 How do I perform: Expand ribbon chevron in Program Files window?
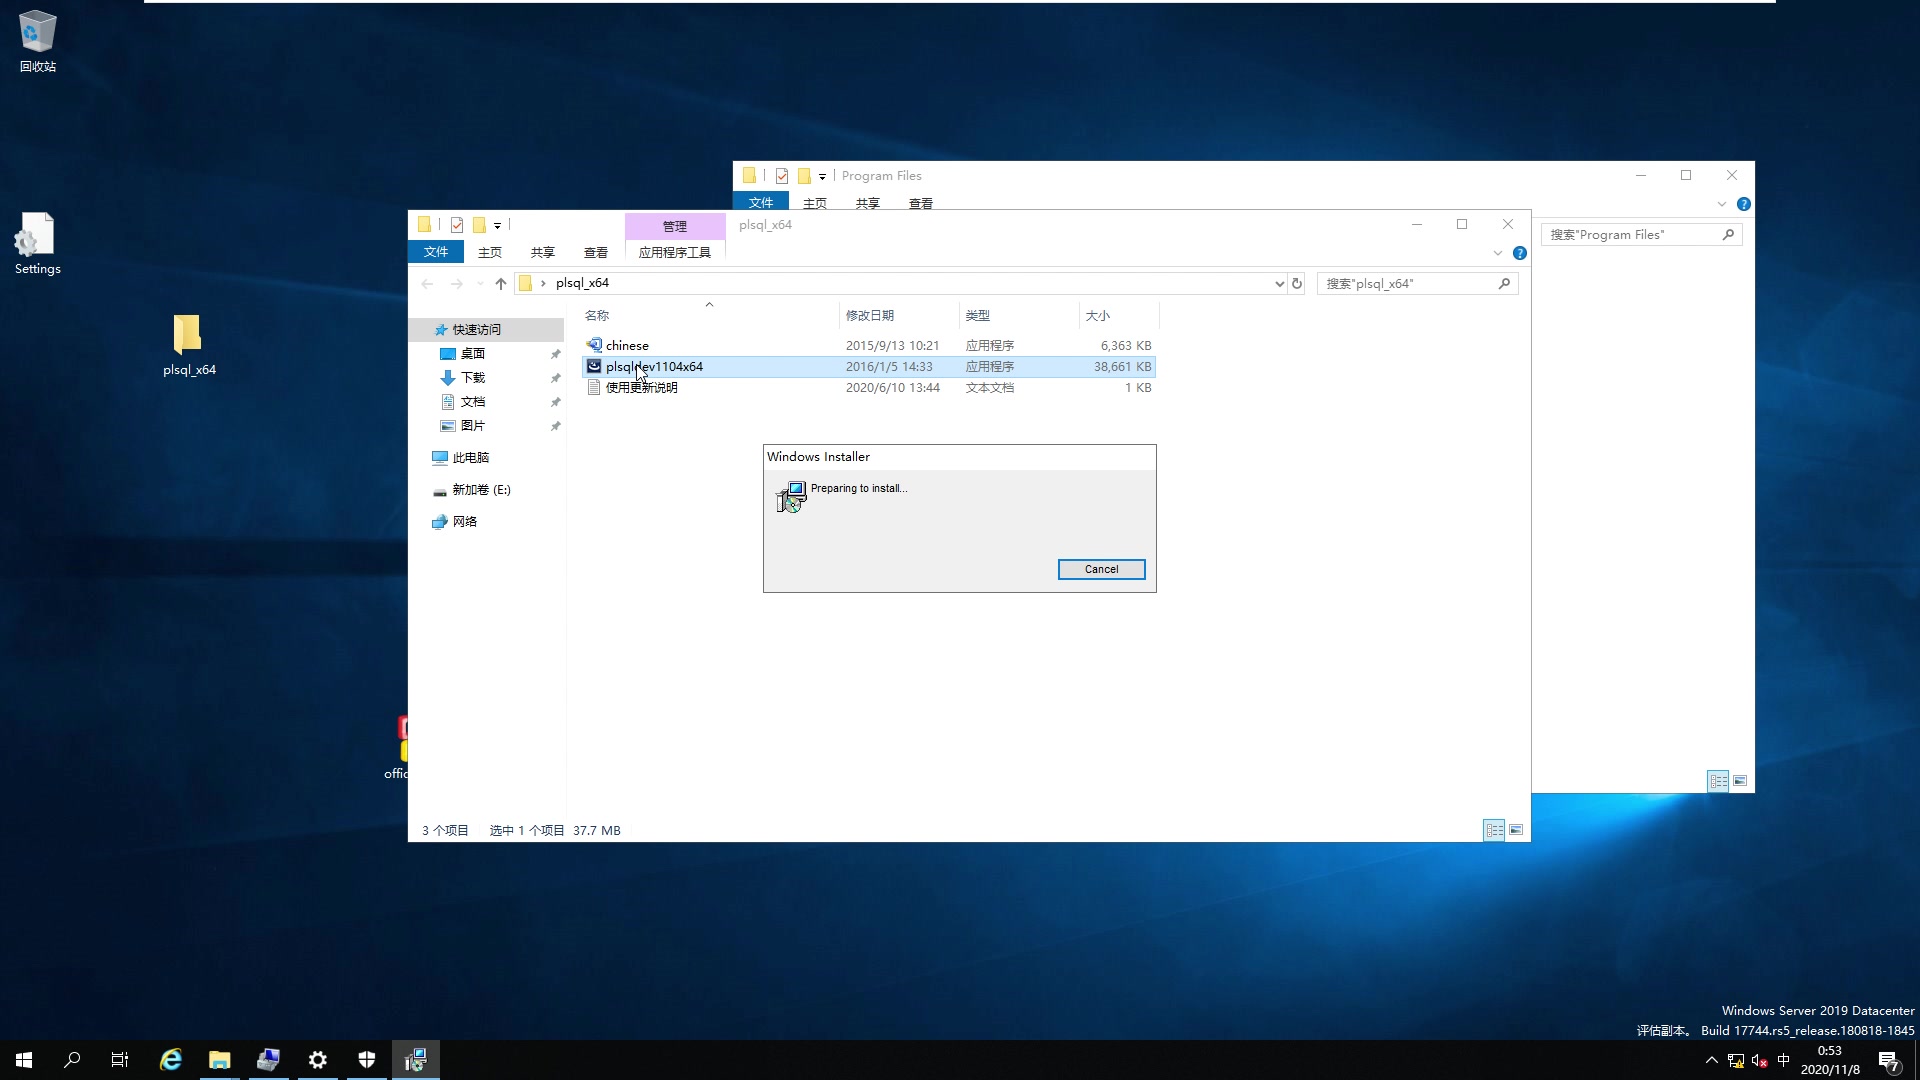point(1722,204)
